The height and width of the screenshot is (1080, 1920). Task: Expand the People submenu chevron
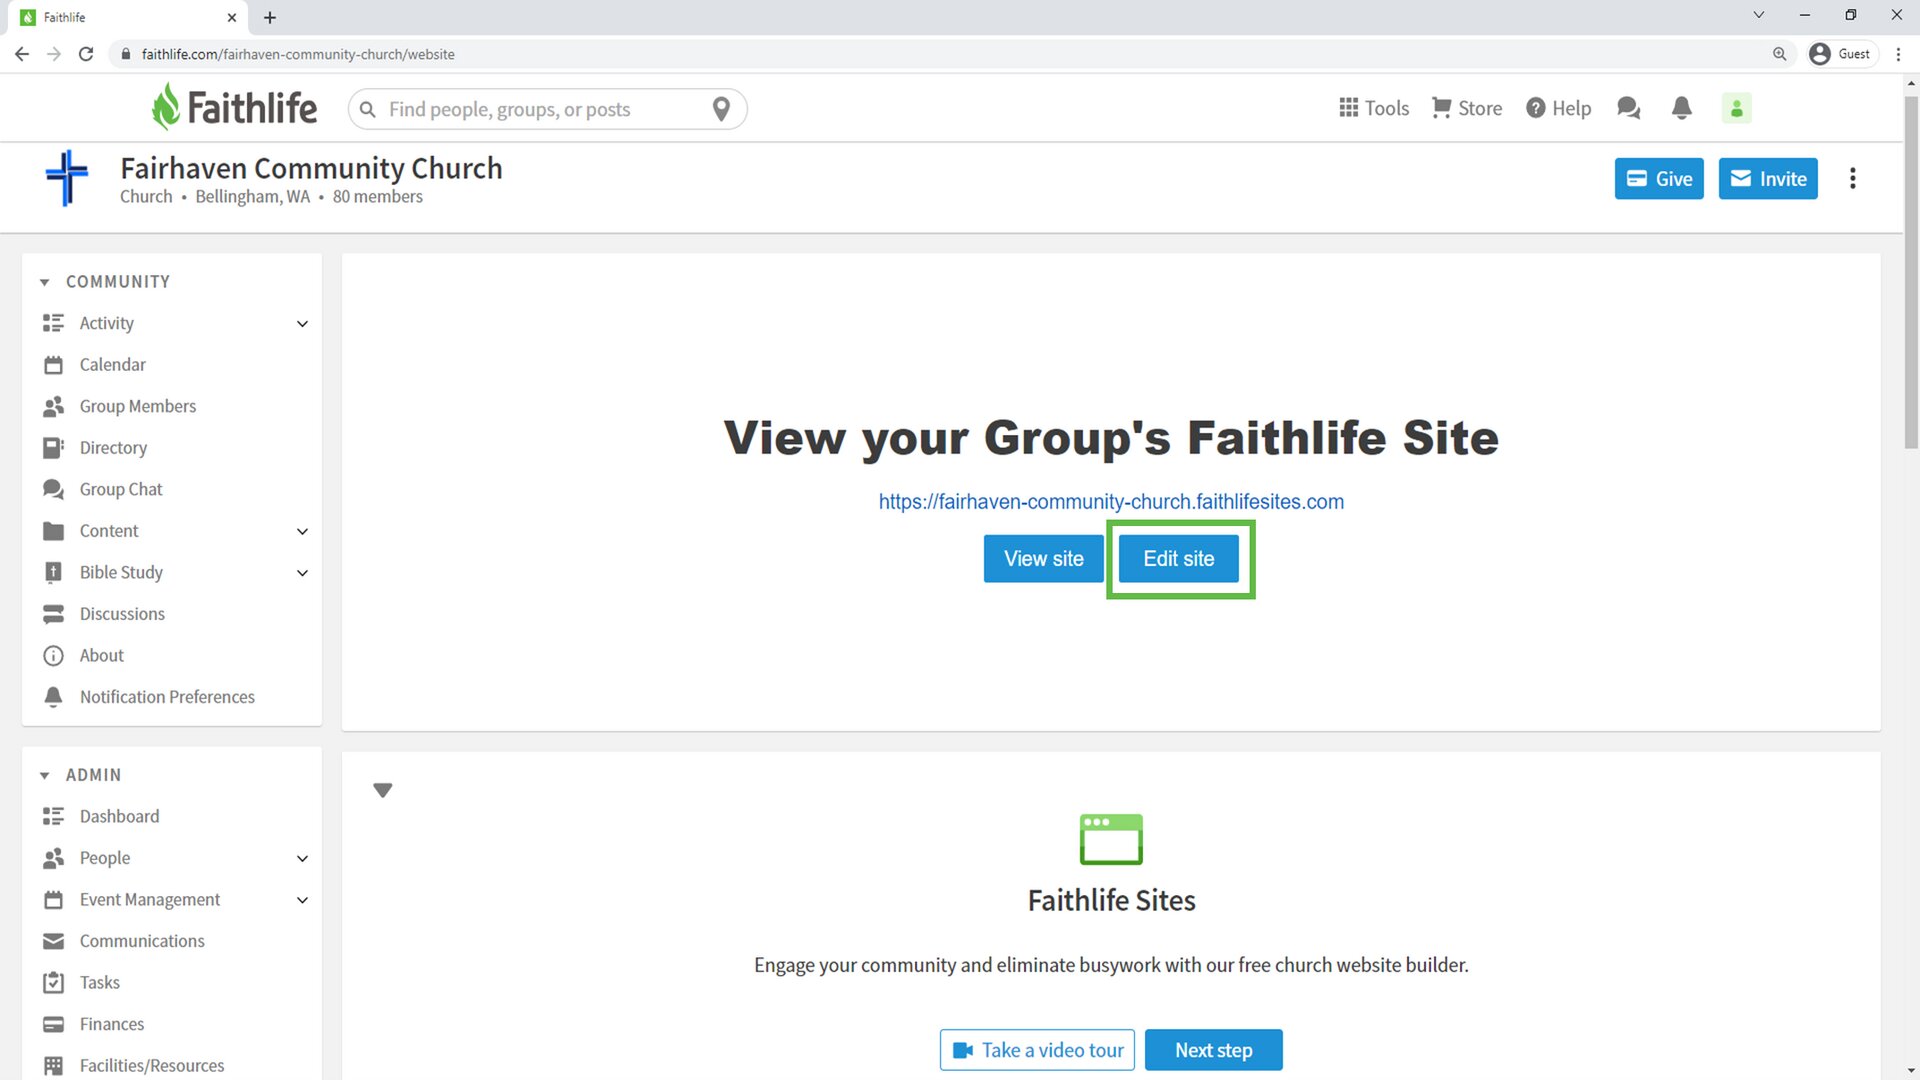pos(302,859)
